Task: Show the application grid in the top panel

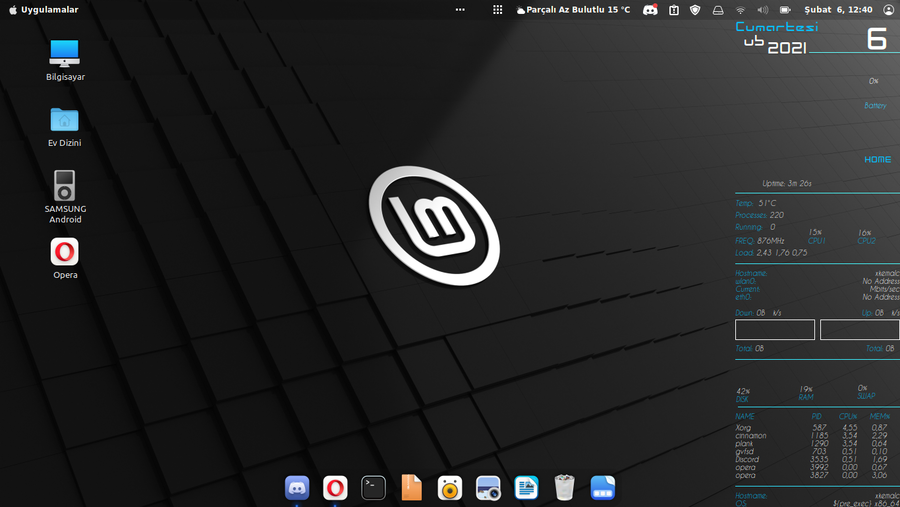Action: (x=498, y=9)
